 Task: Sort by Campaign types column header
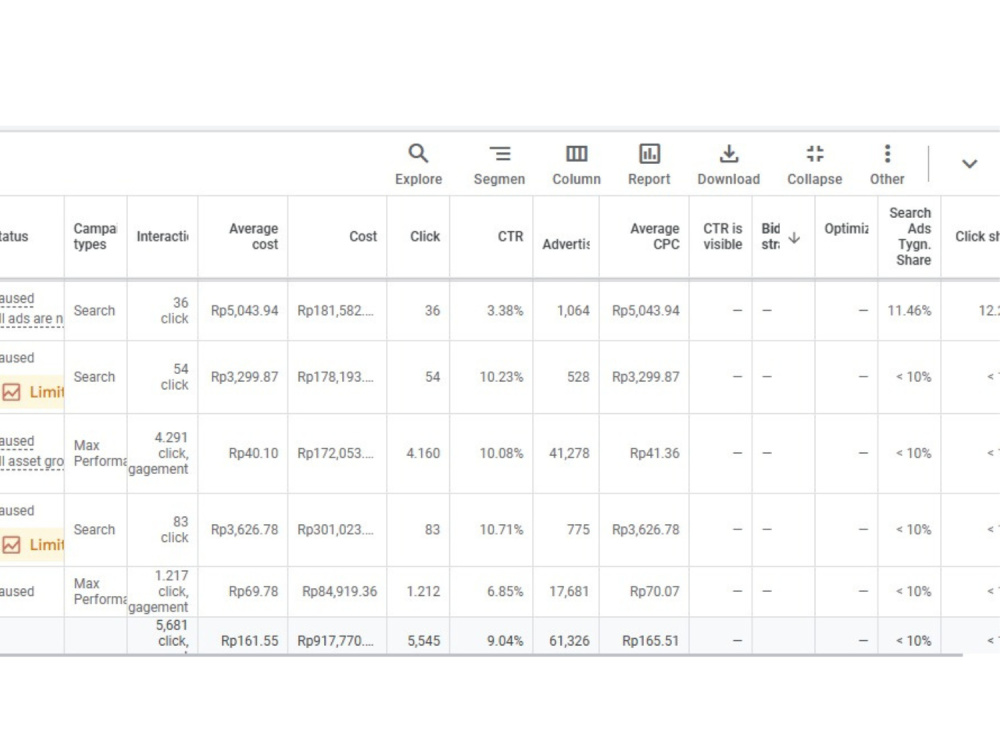(x=95, y=237)
